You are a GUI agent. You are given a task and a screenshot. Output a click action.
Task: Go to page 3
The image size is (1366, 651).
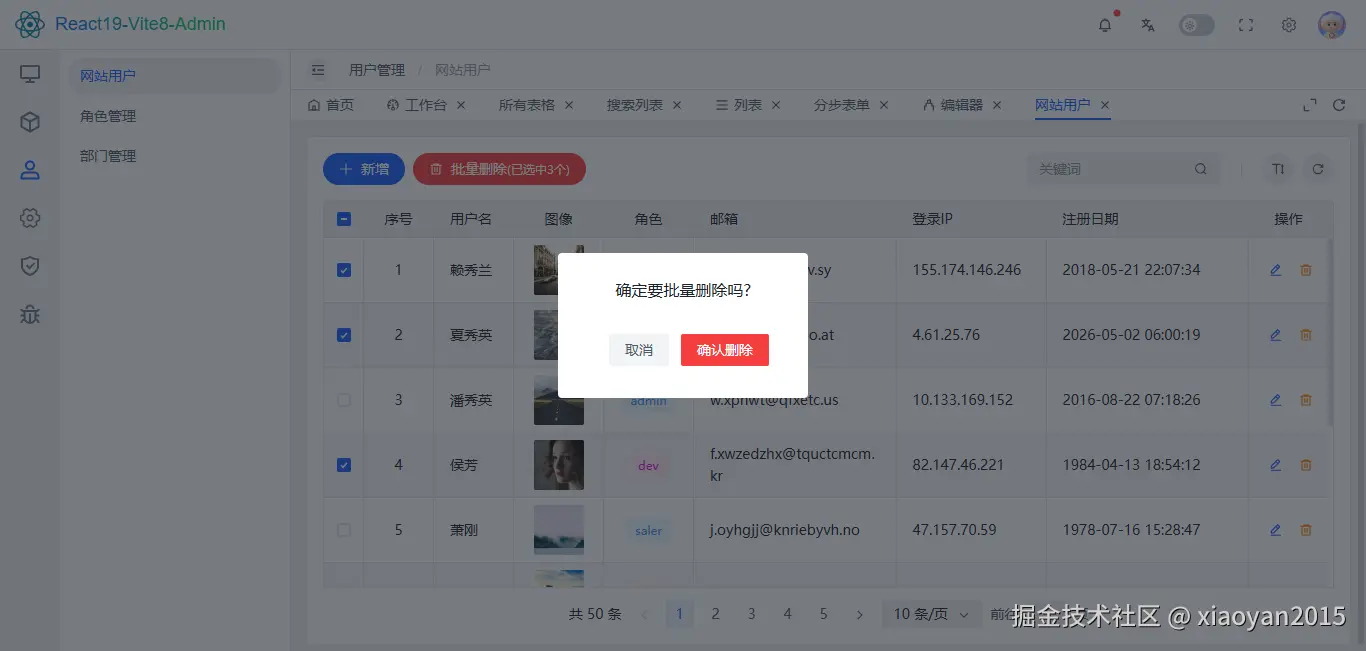coord(751,614)
